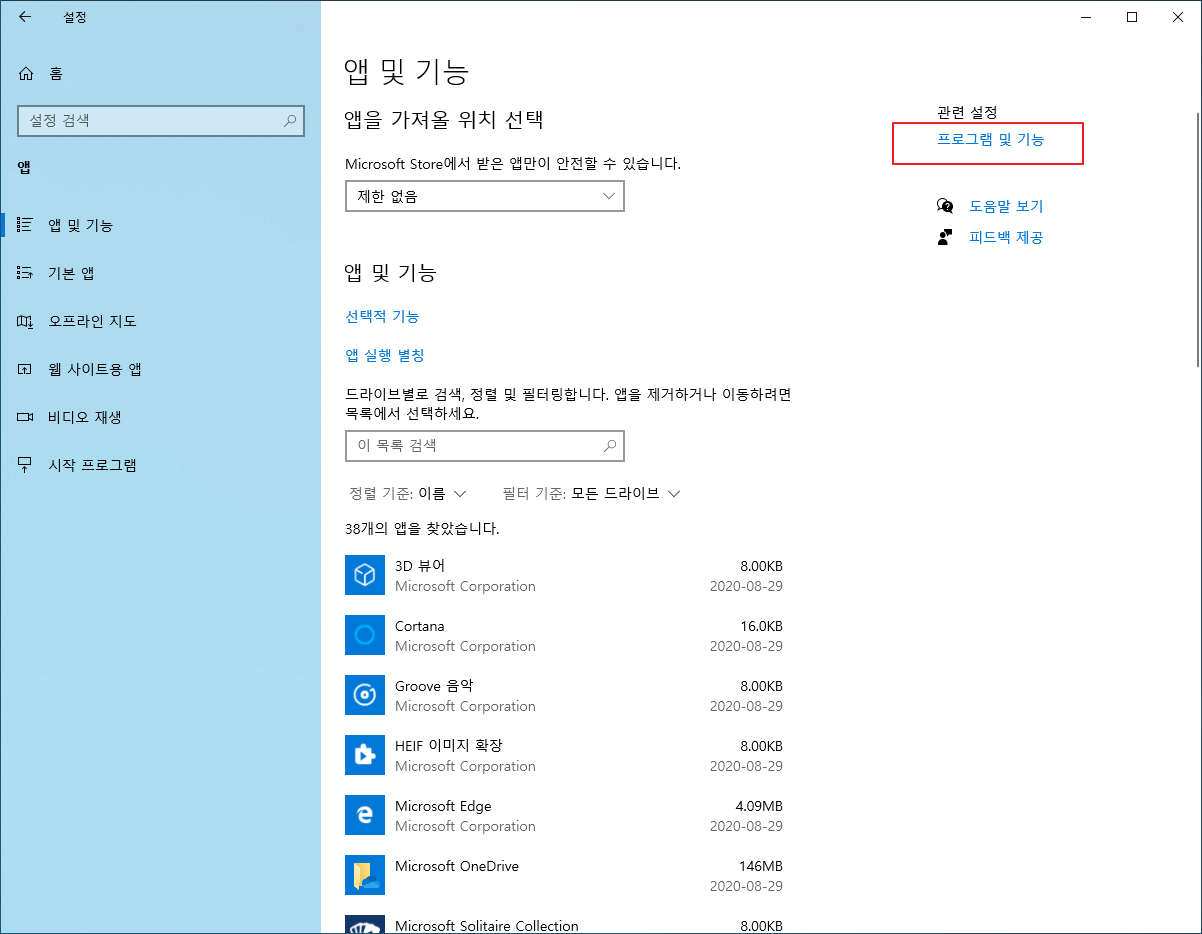Viewport: 1202px width, 934px height.
Task: Click the 4.09MB size of Edge
Action: pos(759,806)
